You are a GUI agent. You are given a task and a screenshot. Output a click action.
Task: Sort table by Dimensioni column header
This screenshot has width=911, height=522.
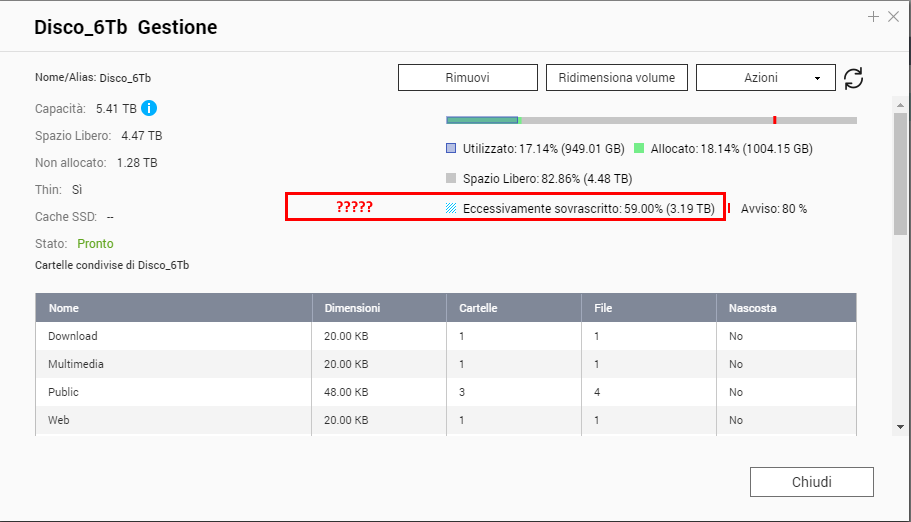[351, 308]
